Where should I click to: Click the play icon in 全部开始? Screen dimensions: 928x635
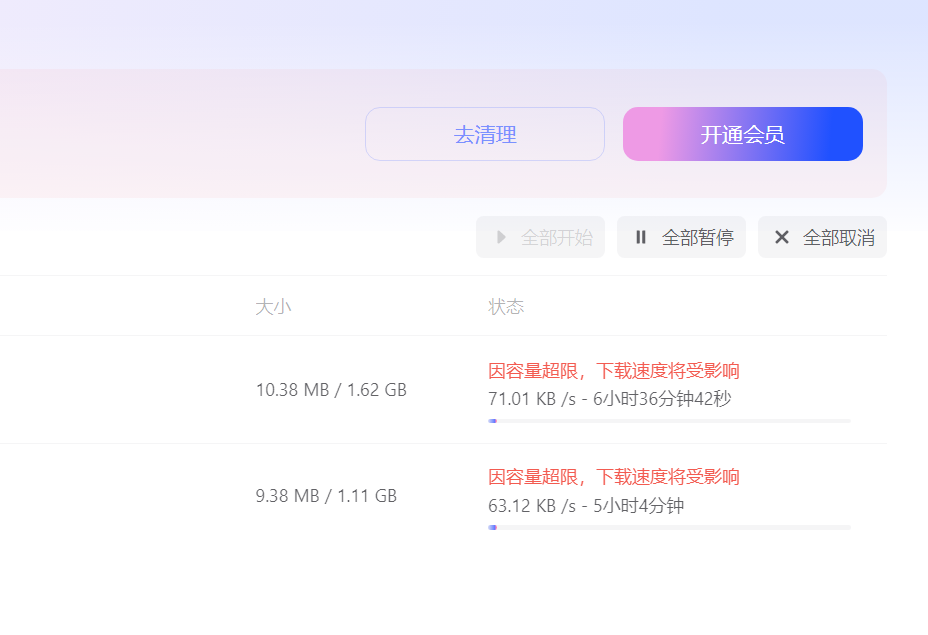501,237
